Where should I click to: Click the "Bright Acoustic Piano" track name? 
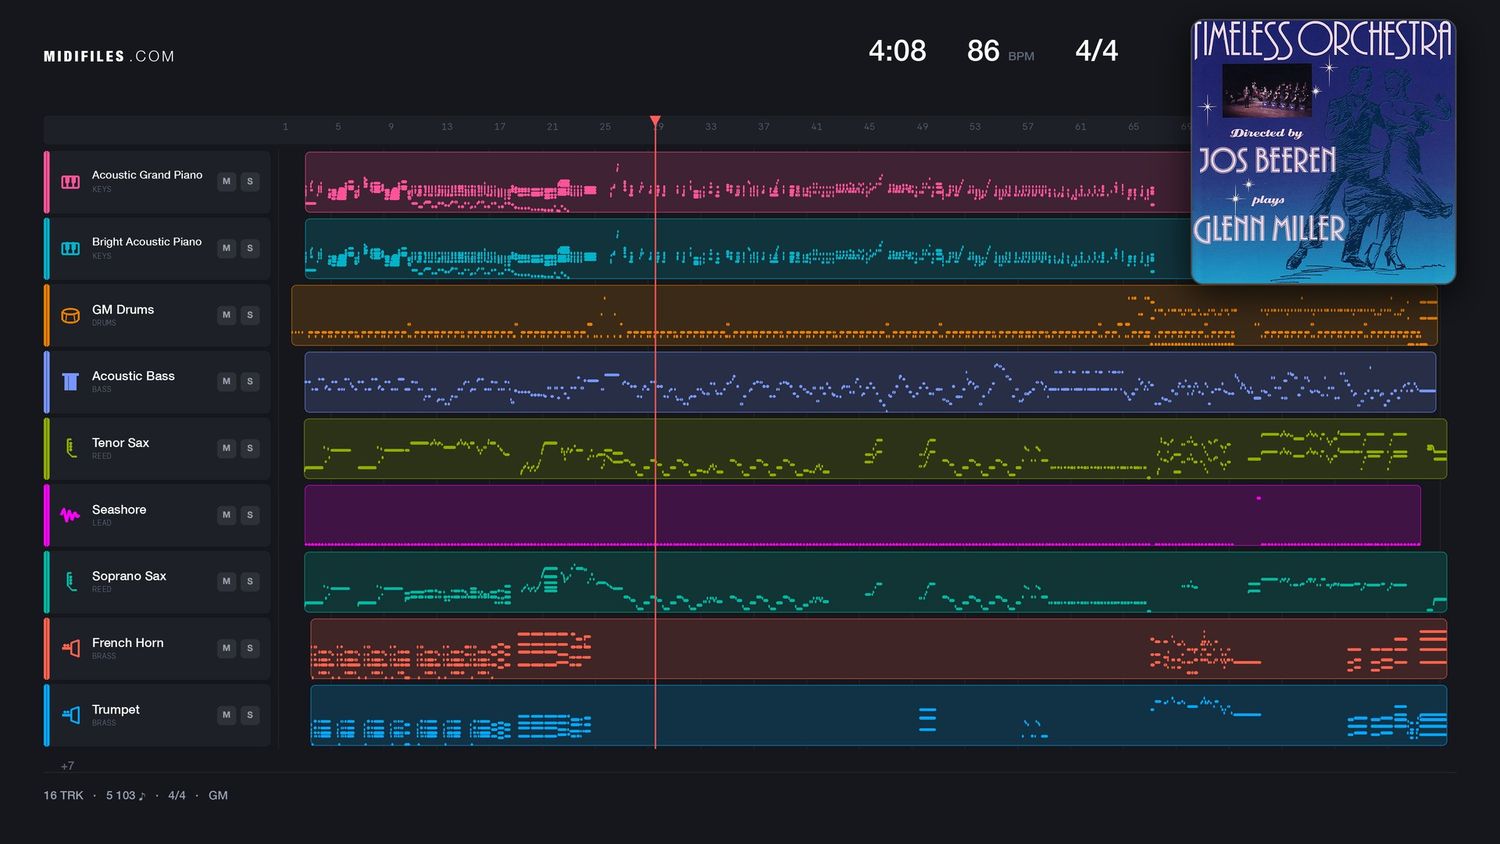tap(147, 242)
